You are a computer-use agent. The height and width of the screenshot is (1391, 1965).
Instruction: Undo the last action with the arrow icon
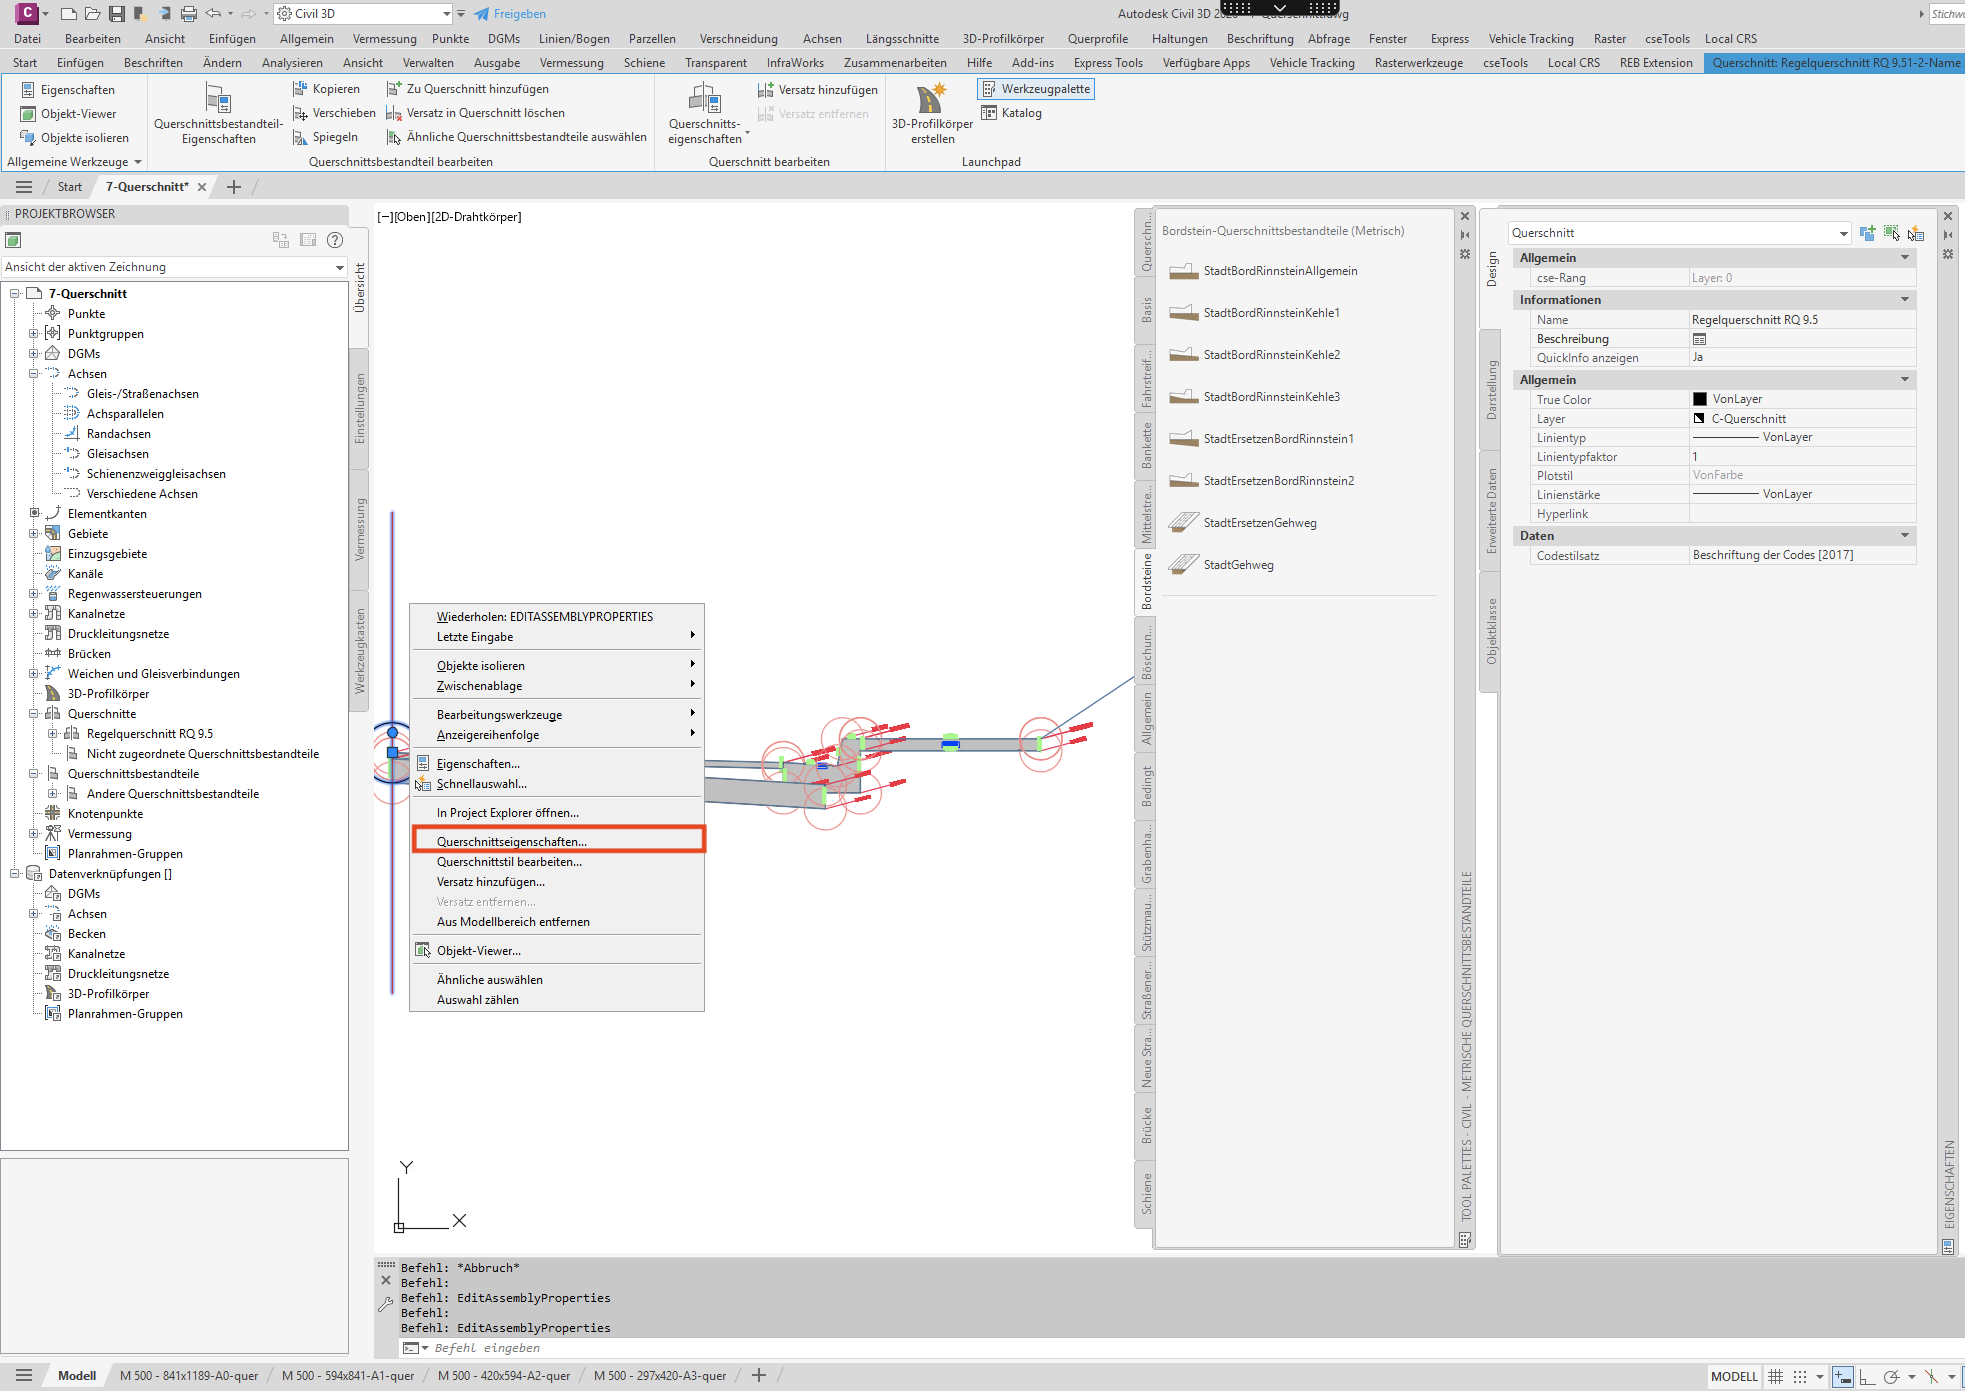pos(213,14)
